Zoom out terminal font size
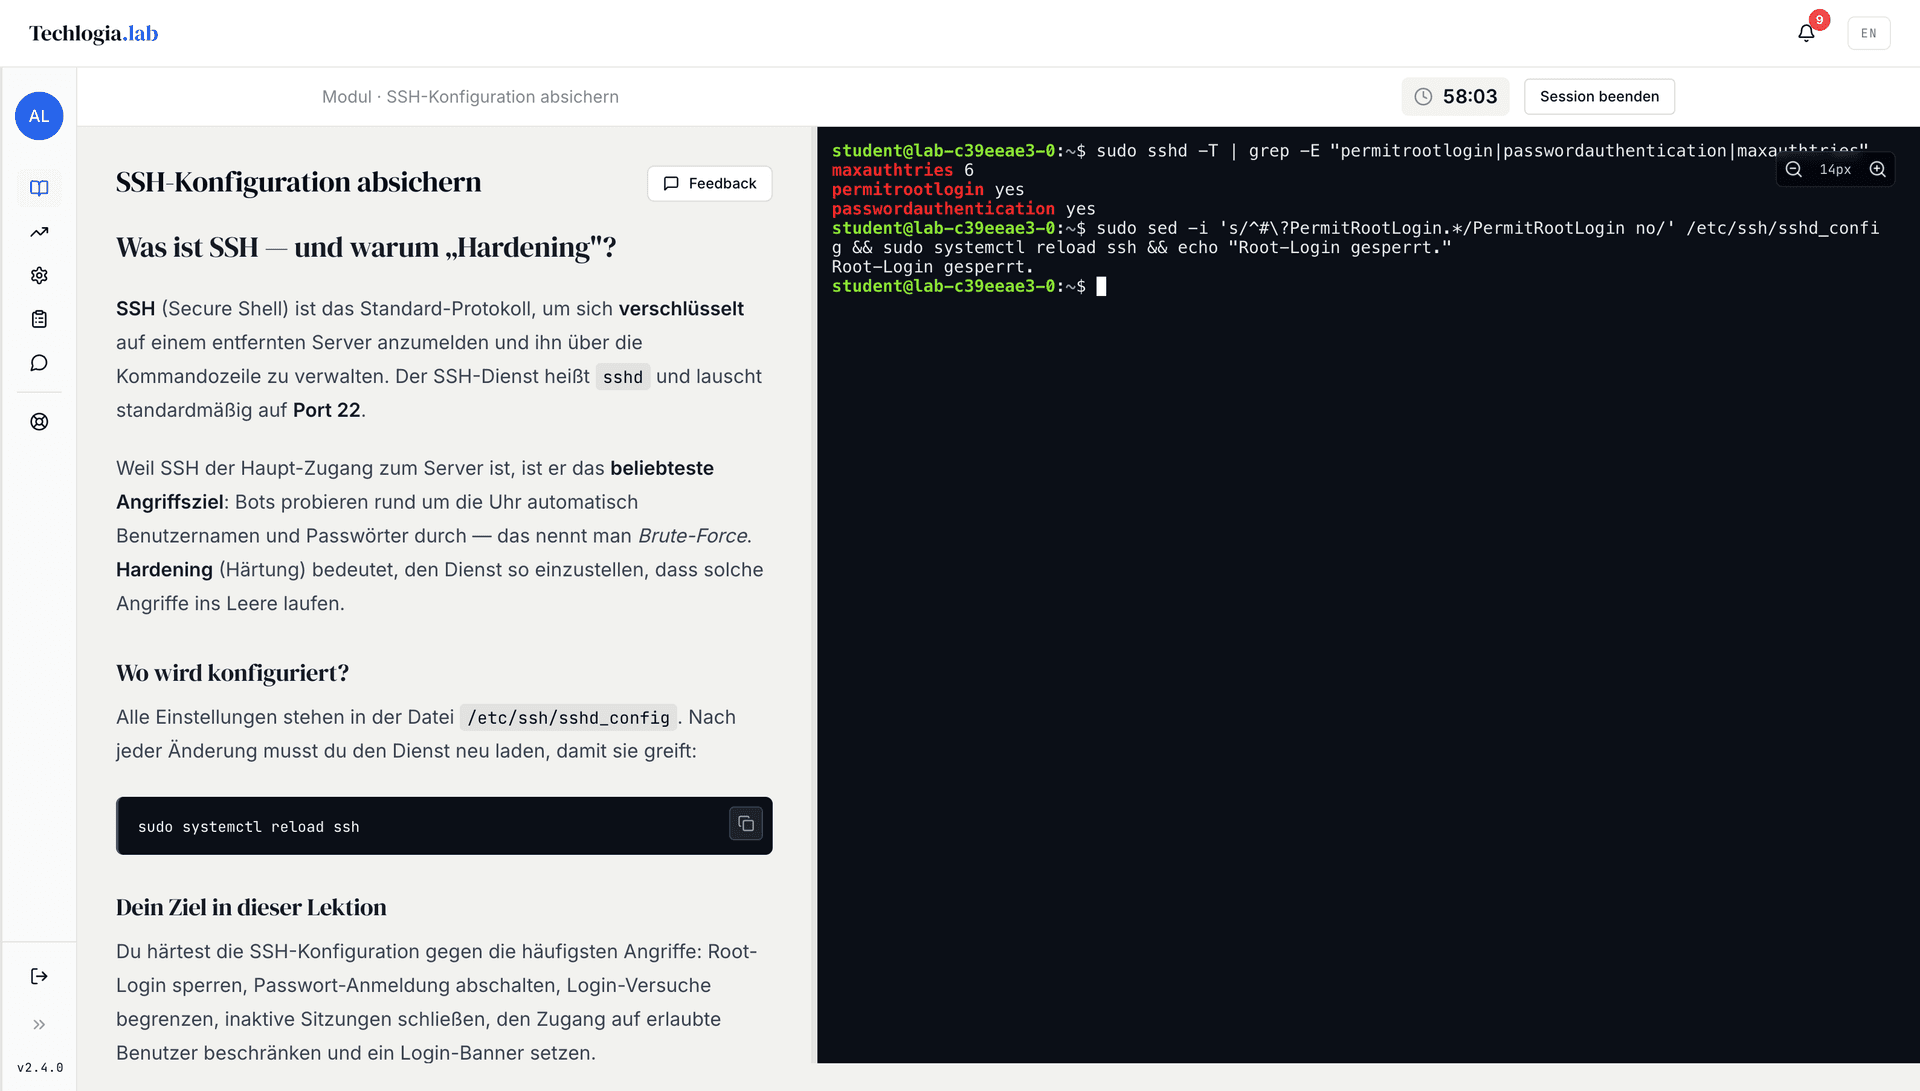The image size is (1920, 1091). tap(1794, 170)
